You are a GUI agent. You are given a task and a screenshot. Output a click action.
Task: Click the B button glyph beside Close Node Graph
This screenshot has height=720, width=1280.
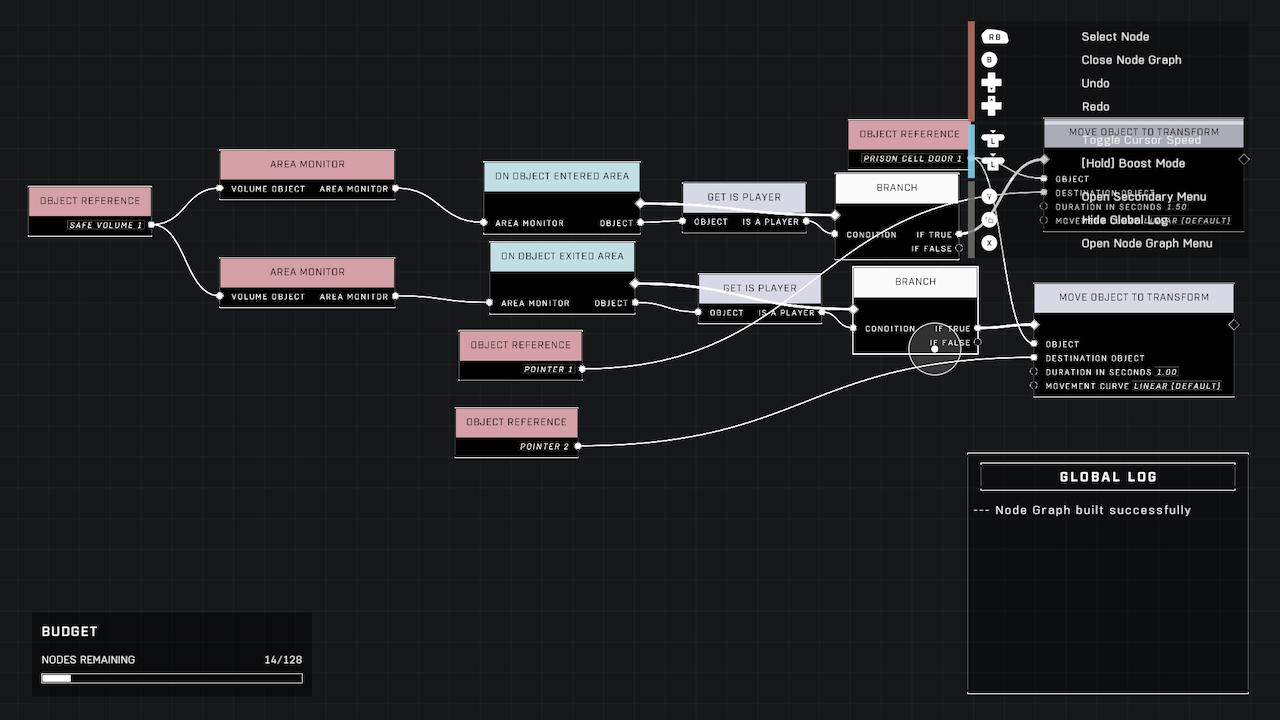[x=990, y=60]
